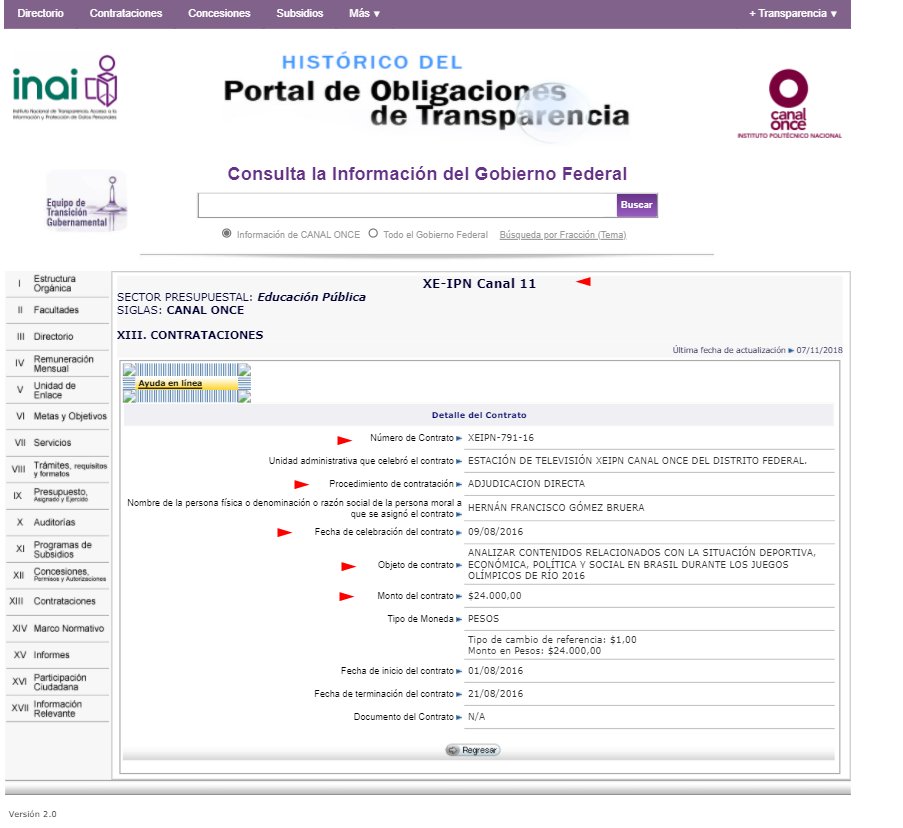The height and width of the screenshot is (828, 903).
Task: Click the Regresar back-arrow icon
Action: [x=453, y=750]
